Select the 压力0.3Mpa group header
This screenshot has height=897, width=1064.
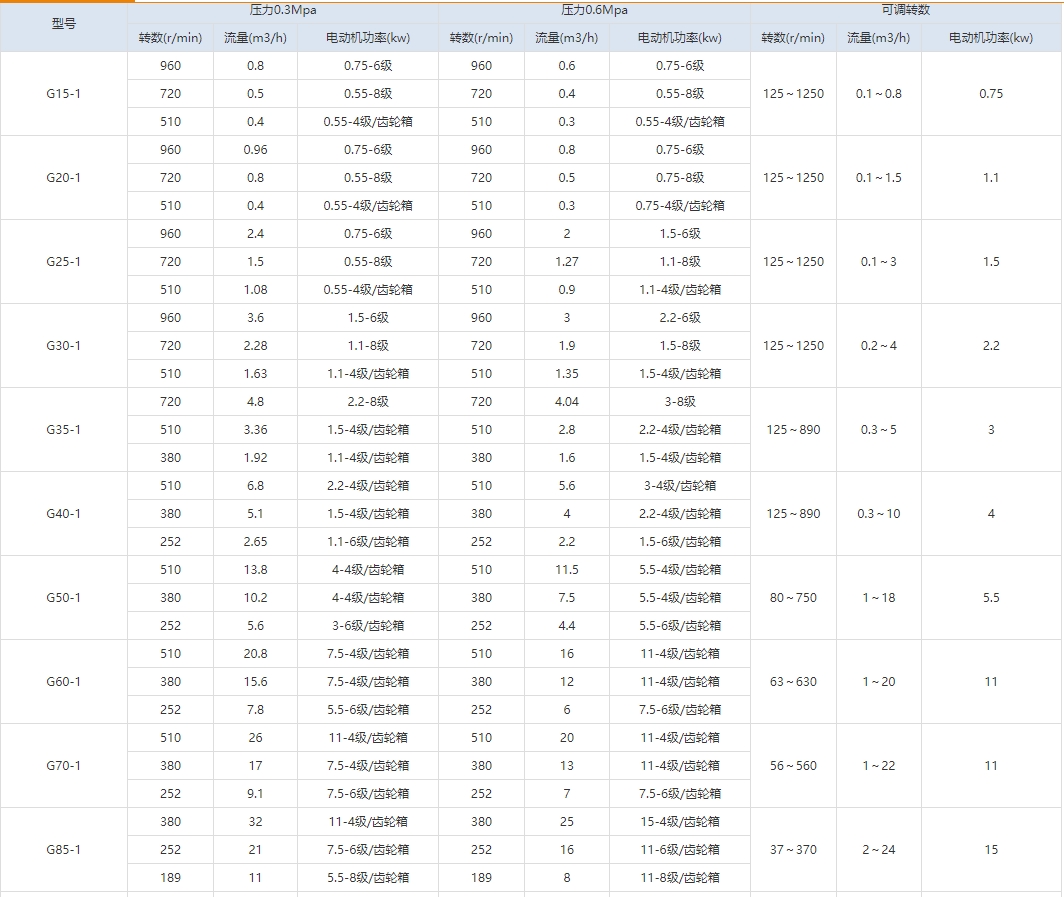(x=283, y=10)
